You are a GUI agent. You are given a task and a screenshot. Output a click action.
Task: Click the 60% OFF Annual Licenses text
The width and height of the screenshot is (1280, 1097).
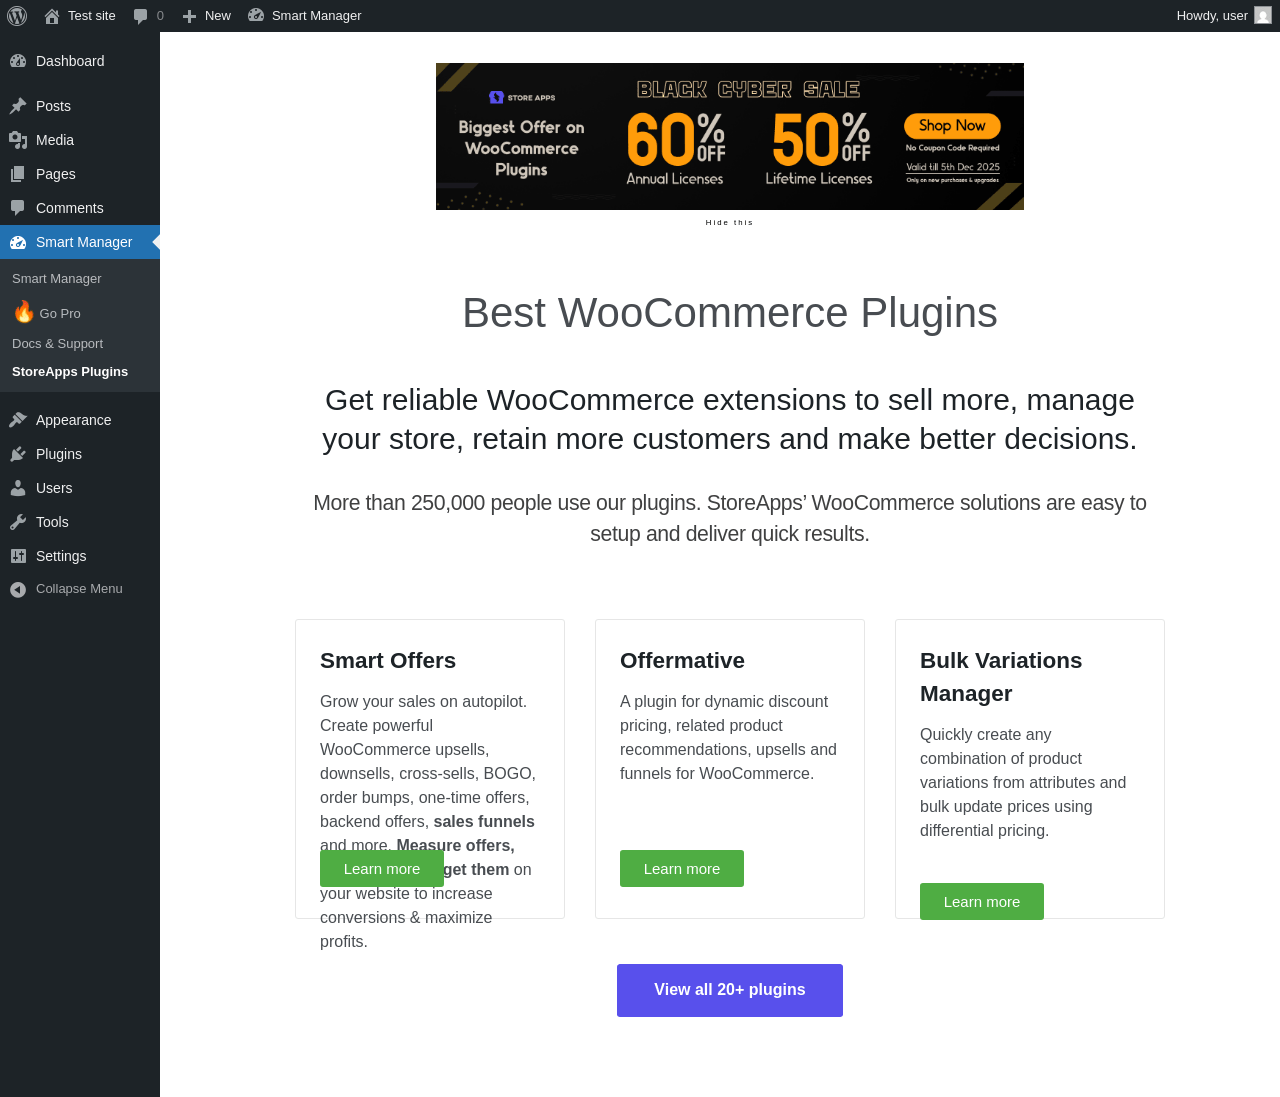[675, 148]
